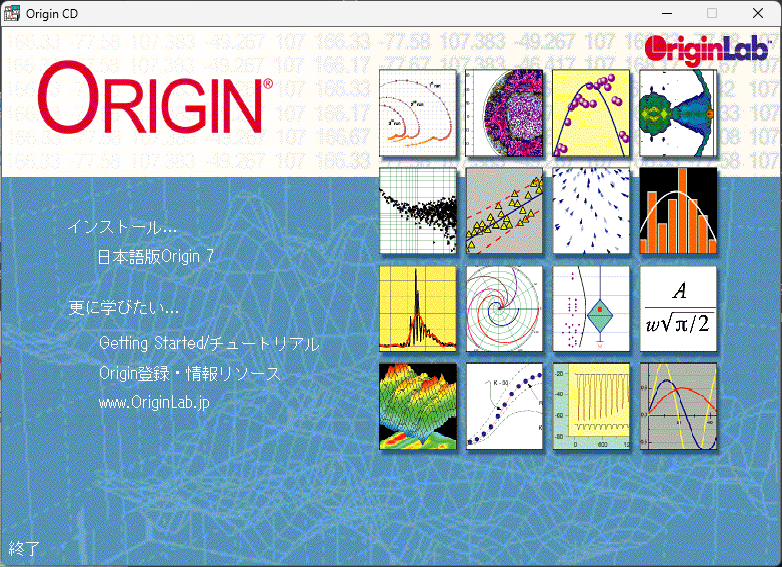This screenshot has height=567, width=782.
Task: Select the A over w√π/2 formula thumbnail
Action: [678, 309]
